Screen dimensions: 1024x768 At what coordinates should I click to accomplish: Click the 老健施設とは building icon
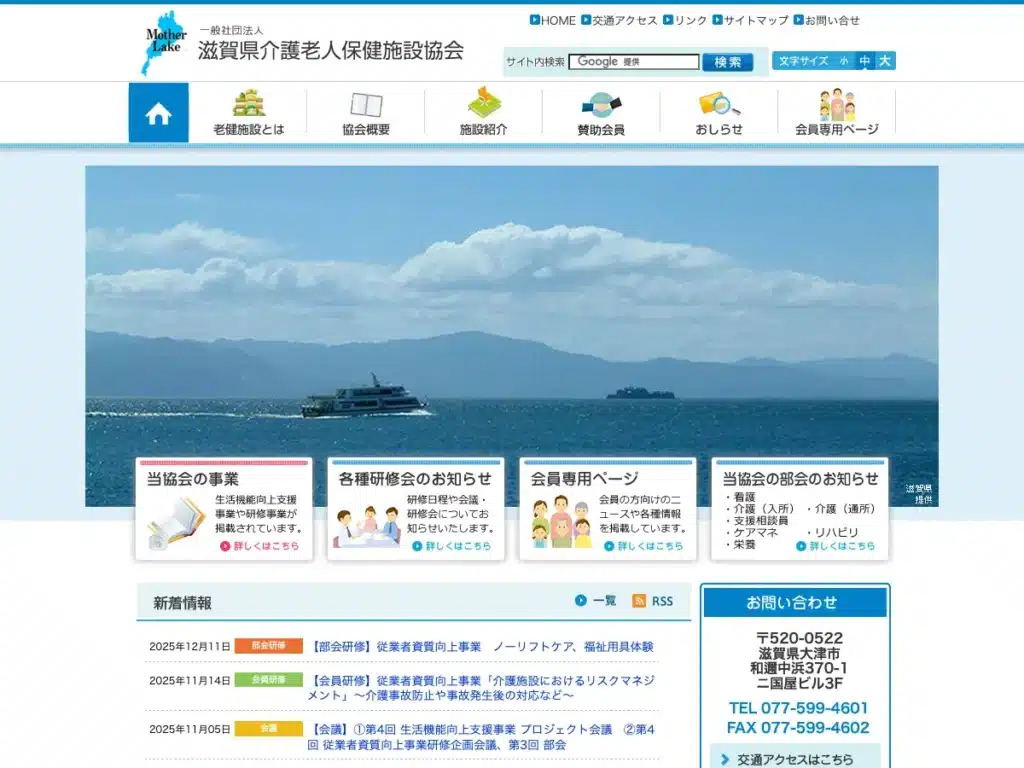249,104
